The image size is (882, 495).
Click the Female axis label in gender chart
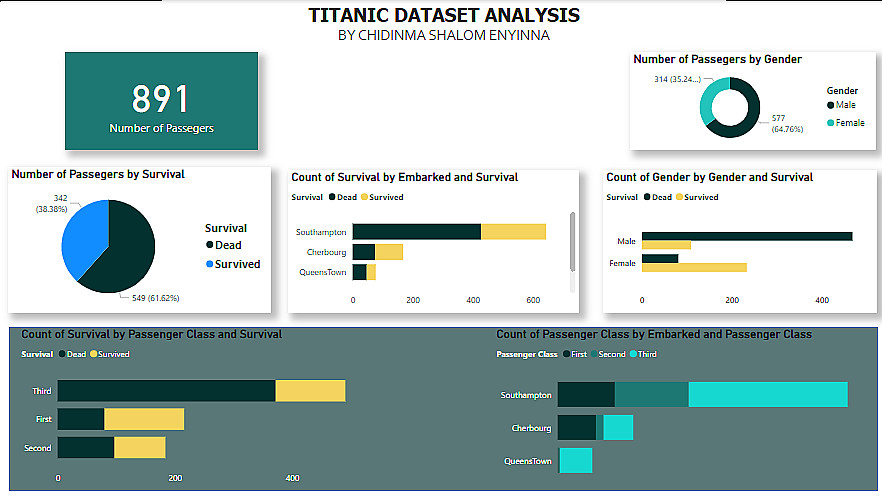[x=622, y=263]
